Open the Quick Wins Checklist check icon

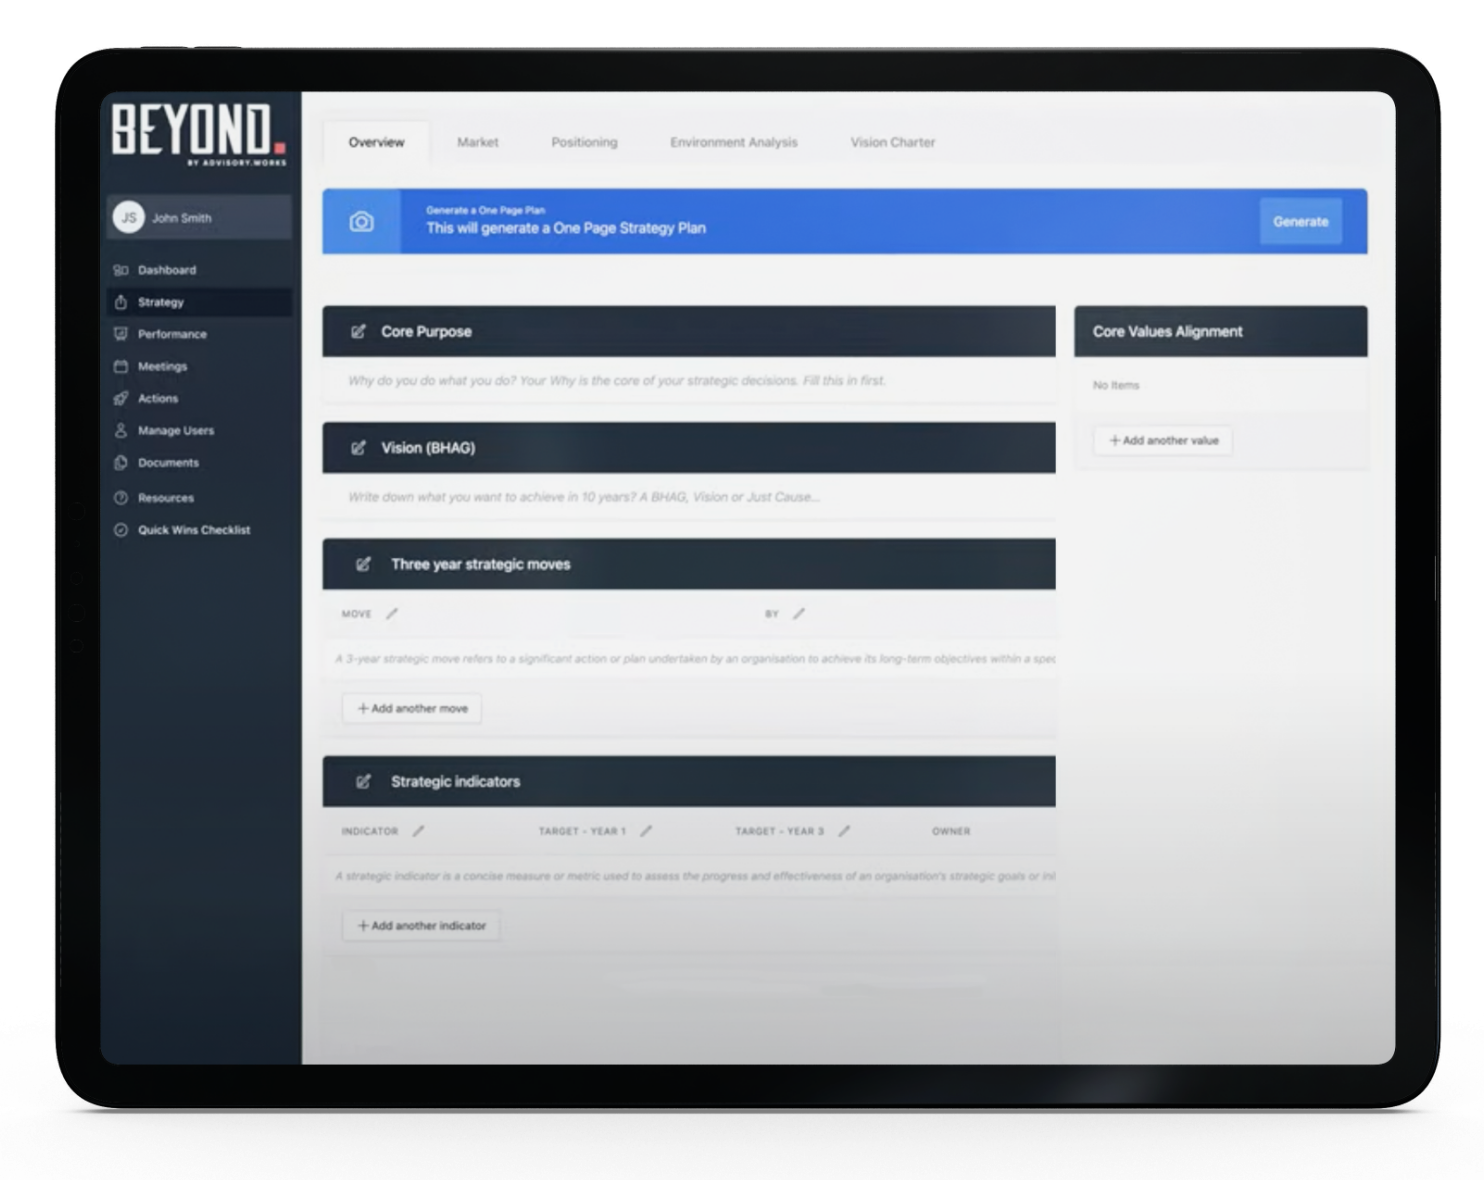click(121, 530)
